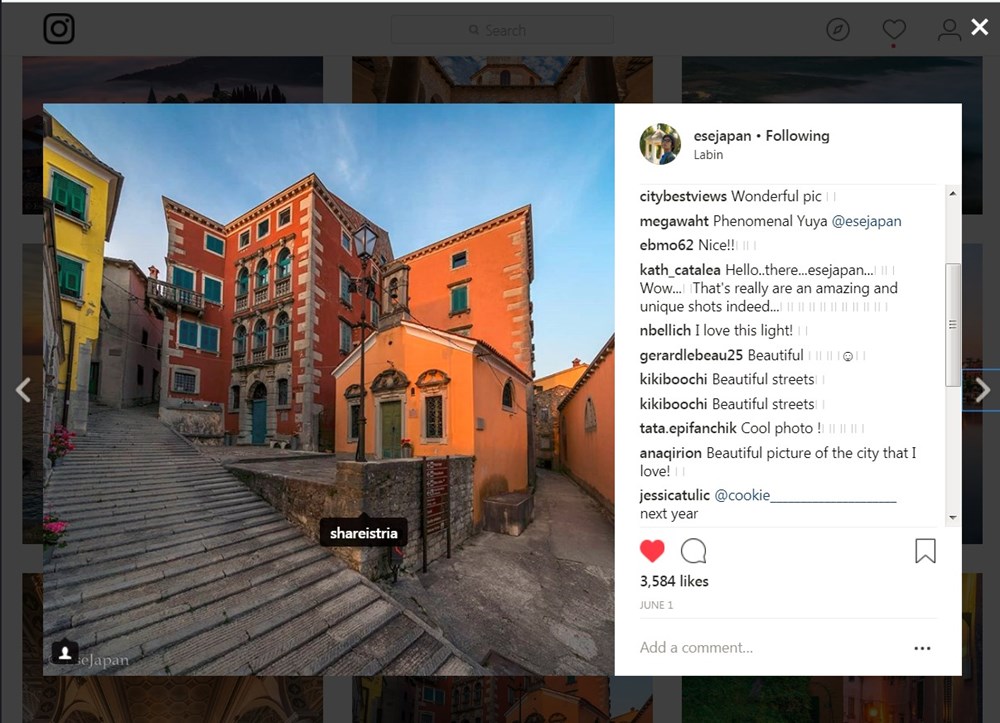Open the more options ellipsis
The height and width of the screenshot is (723, 1000).
coord(922,648)
